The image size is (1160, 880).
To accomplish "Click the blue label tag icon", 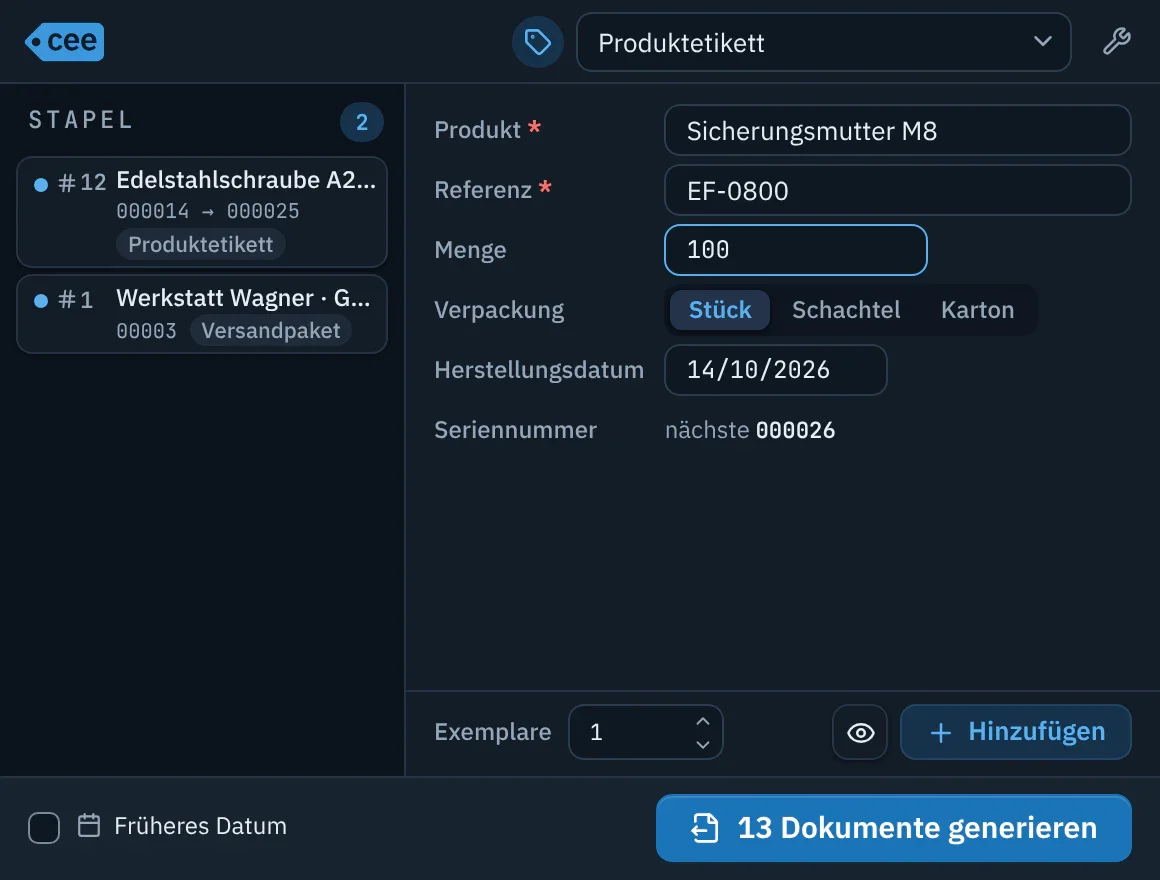I will [x=538, y=42].
